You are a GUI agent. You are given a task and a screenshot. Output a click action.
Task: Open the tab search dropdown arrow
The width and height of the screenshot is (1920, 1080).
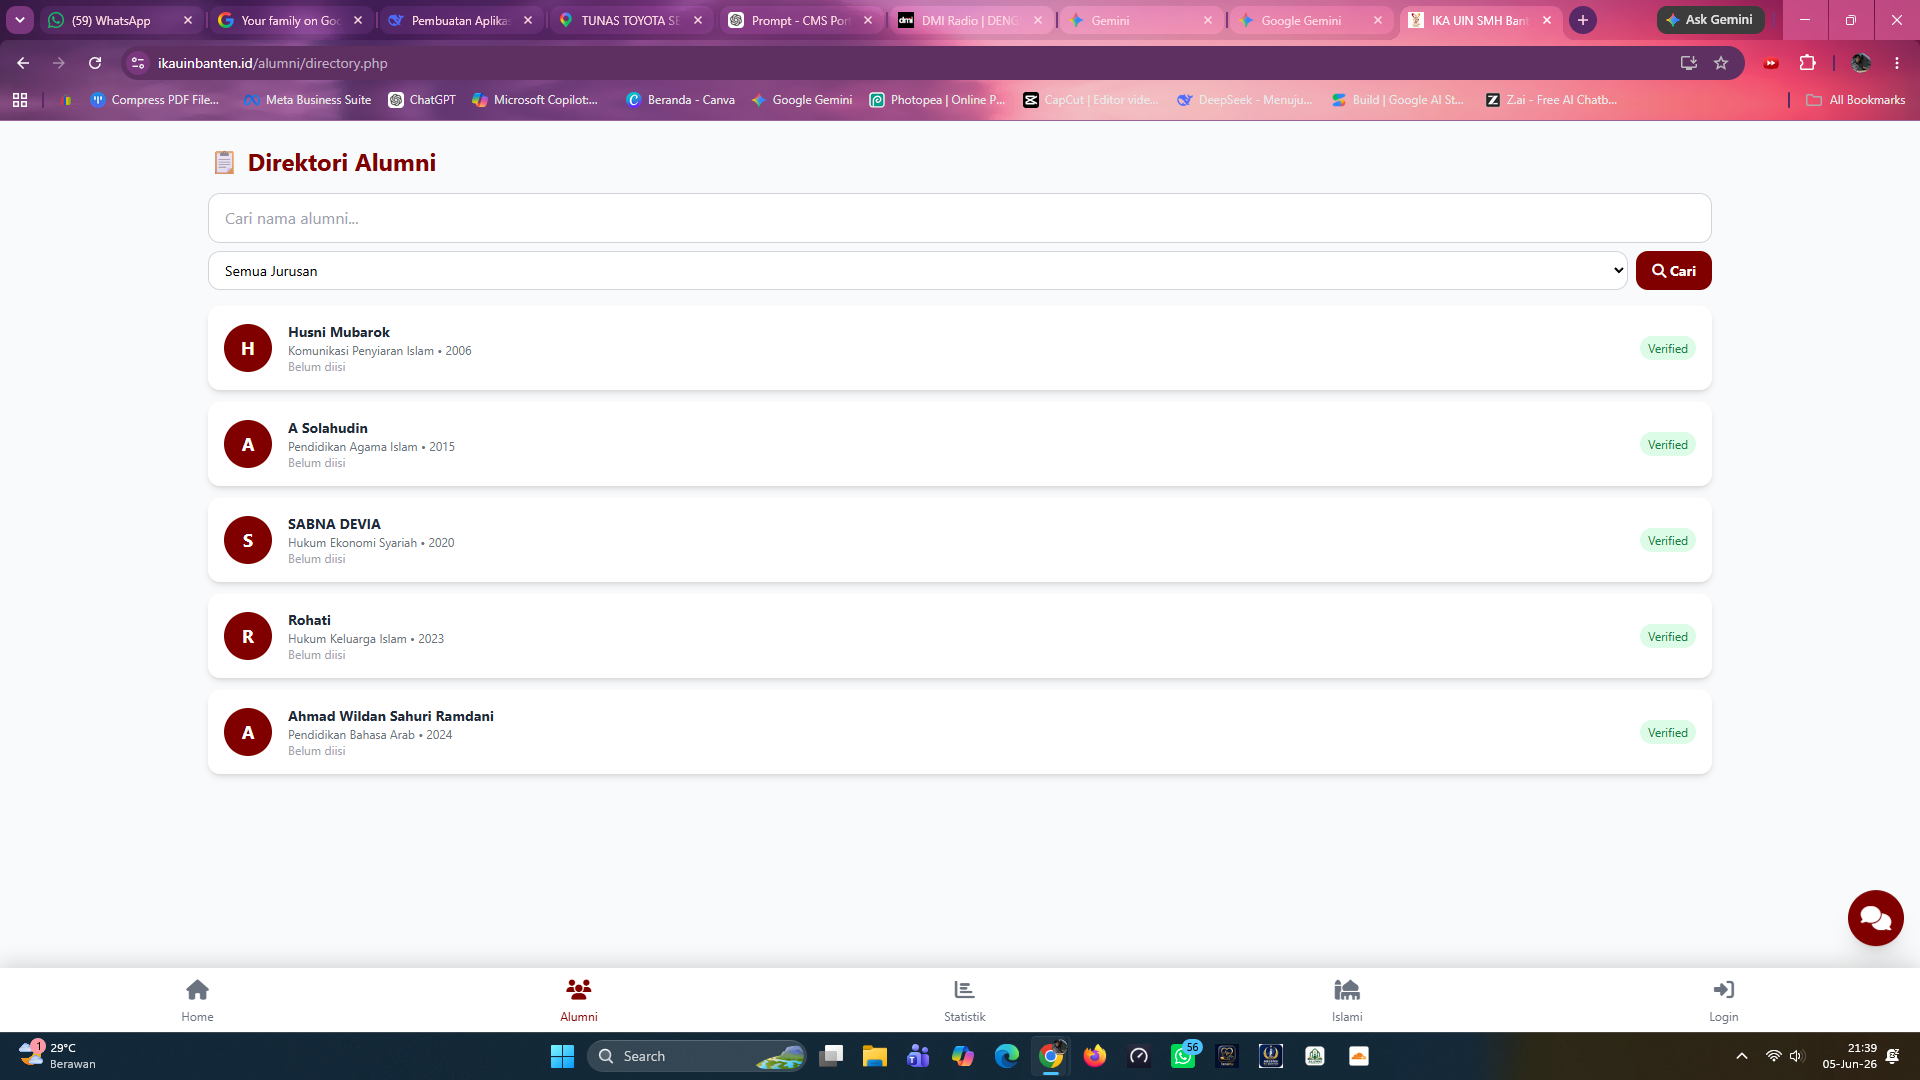(20, 20)
